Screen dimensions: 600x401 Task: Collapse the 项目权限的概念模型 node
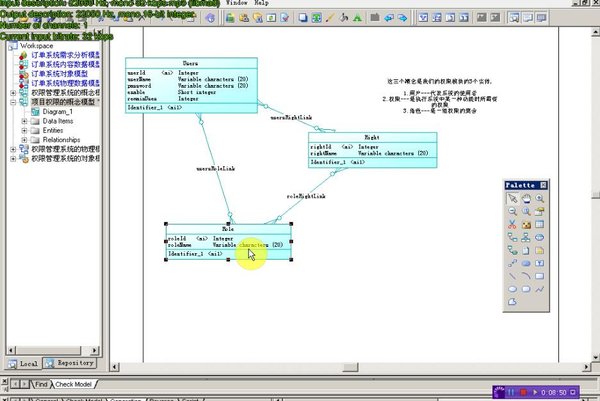(x=13, y=102)
